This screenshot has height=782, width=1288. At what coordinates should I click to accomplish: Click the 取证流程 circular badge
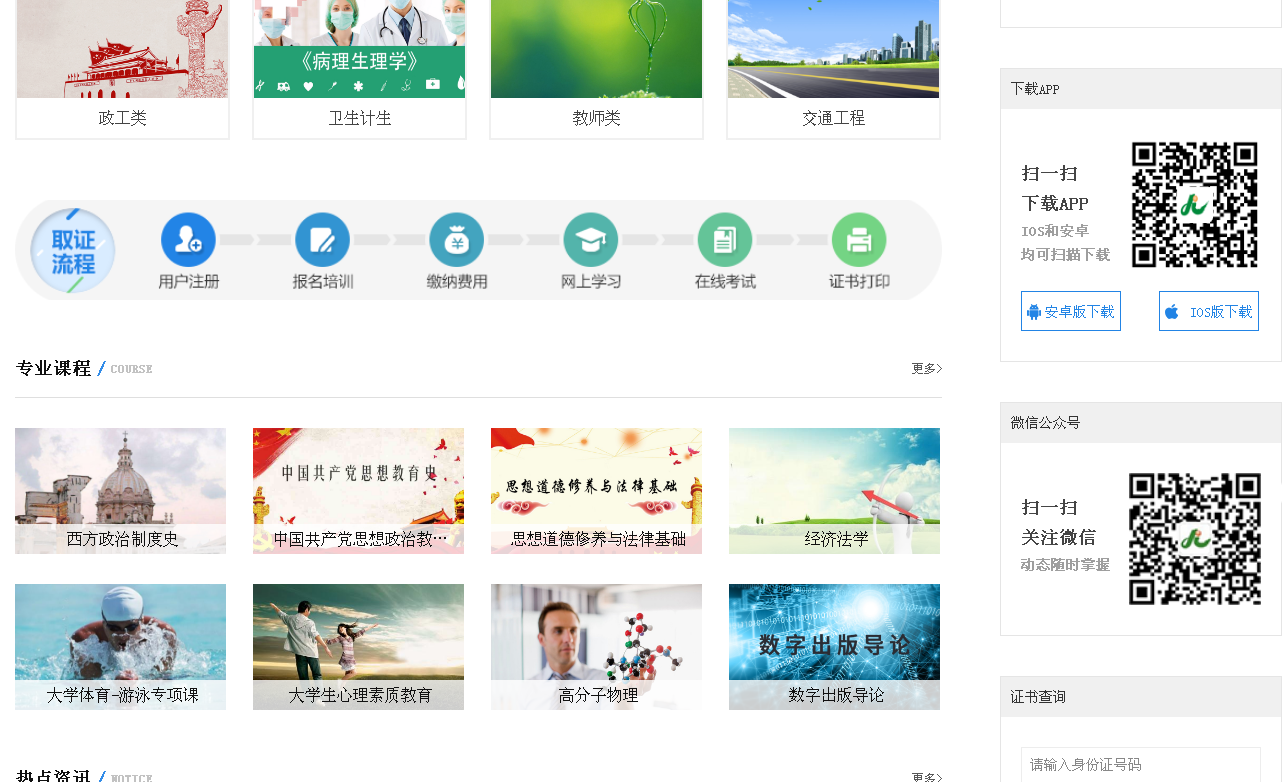[73, 251]
